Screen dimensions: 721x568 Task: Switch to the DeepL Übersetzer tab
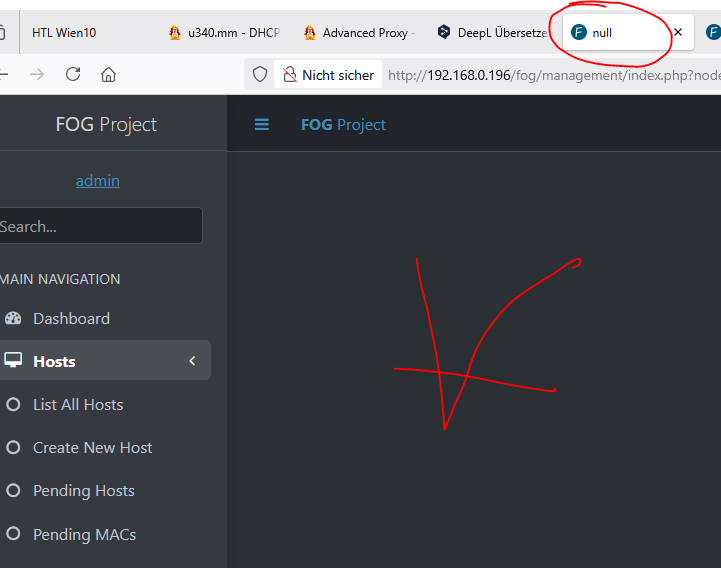click(x=492, y=33)
